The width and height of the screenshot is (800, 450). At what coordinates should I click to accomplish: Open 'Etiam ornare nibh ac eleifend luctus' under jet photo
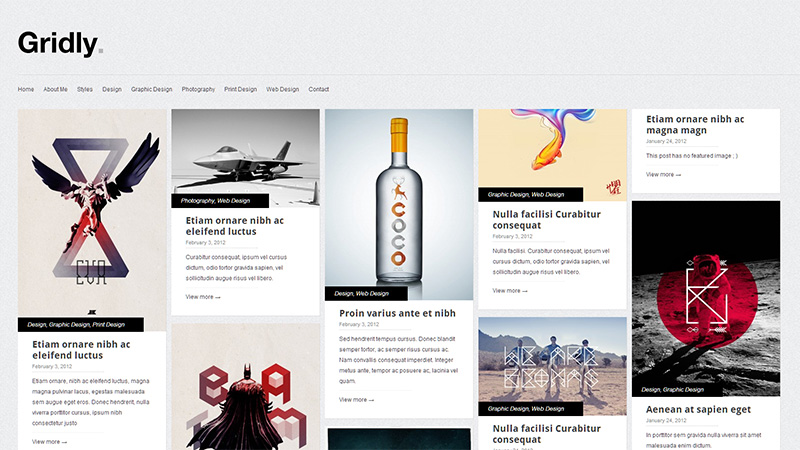coord(235,226)
